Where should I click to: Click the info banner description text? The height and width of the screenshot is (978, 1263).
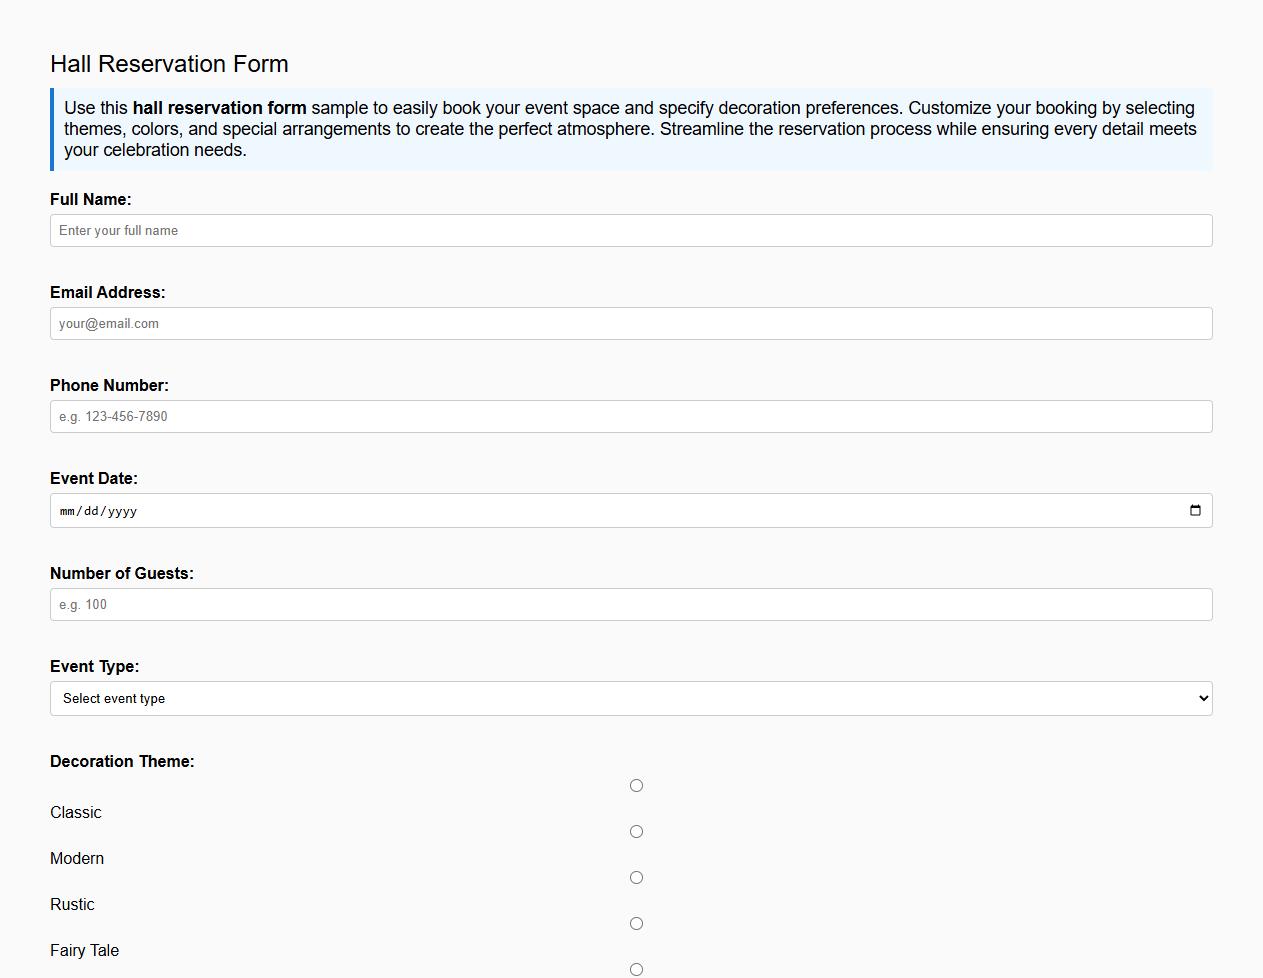(630, 128)
